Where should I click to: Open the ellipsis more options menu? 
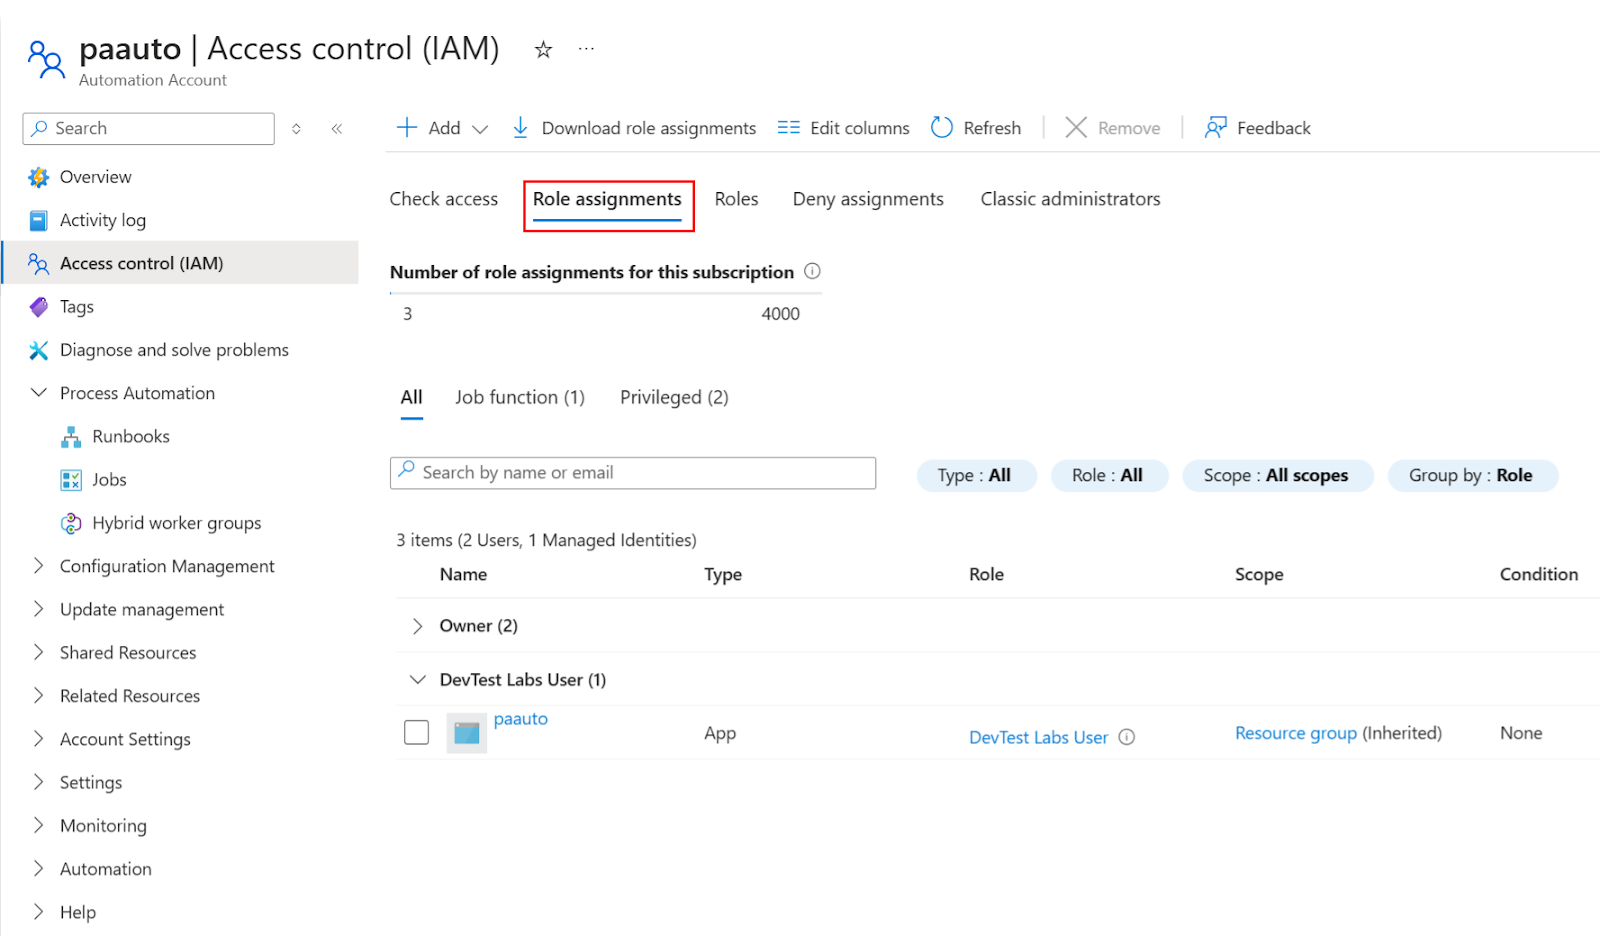[x=586, y=49]
